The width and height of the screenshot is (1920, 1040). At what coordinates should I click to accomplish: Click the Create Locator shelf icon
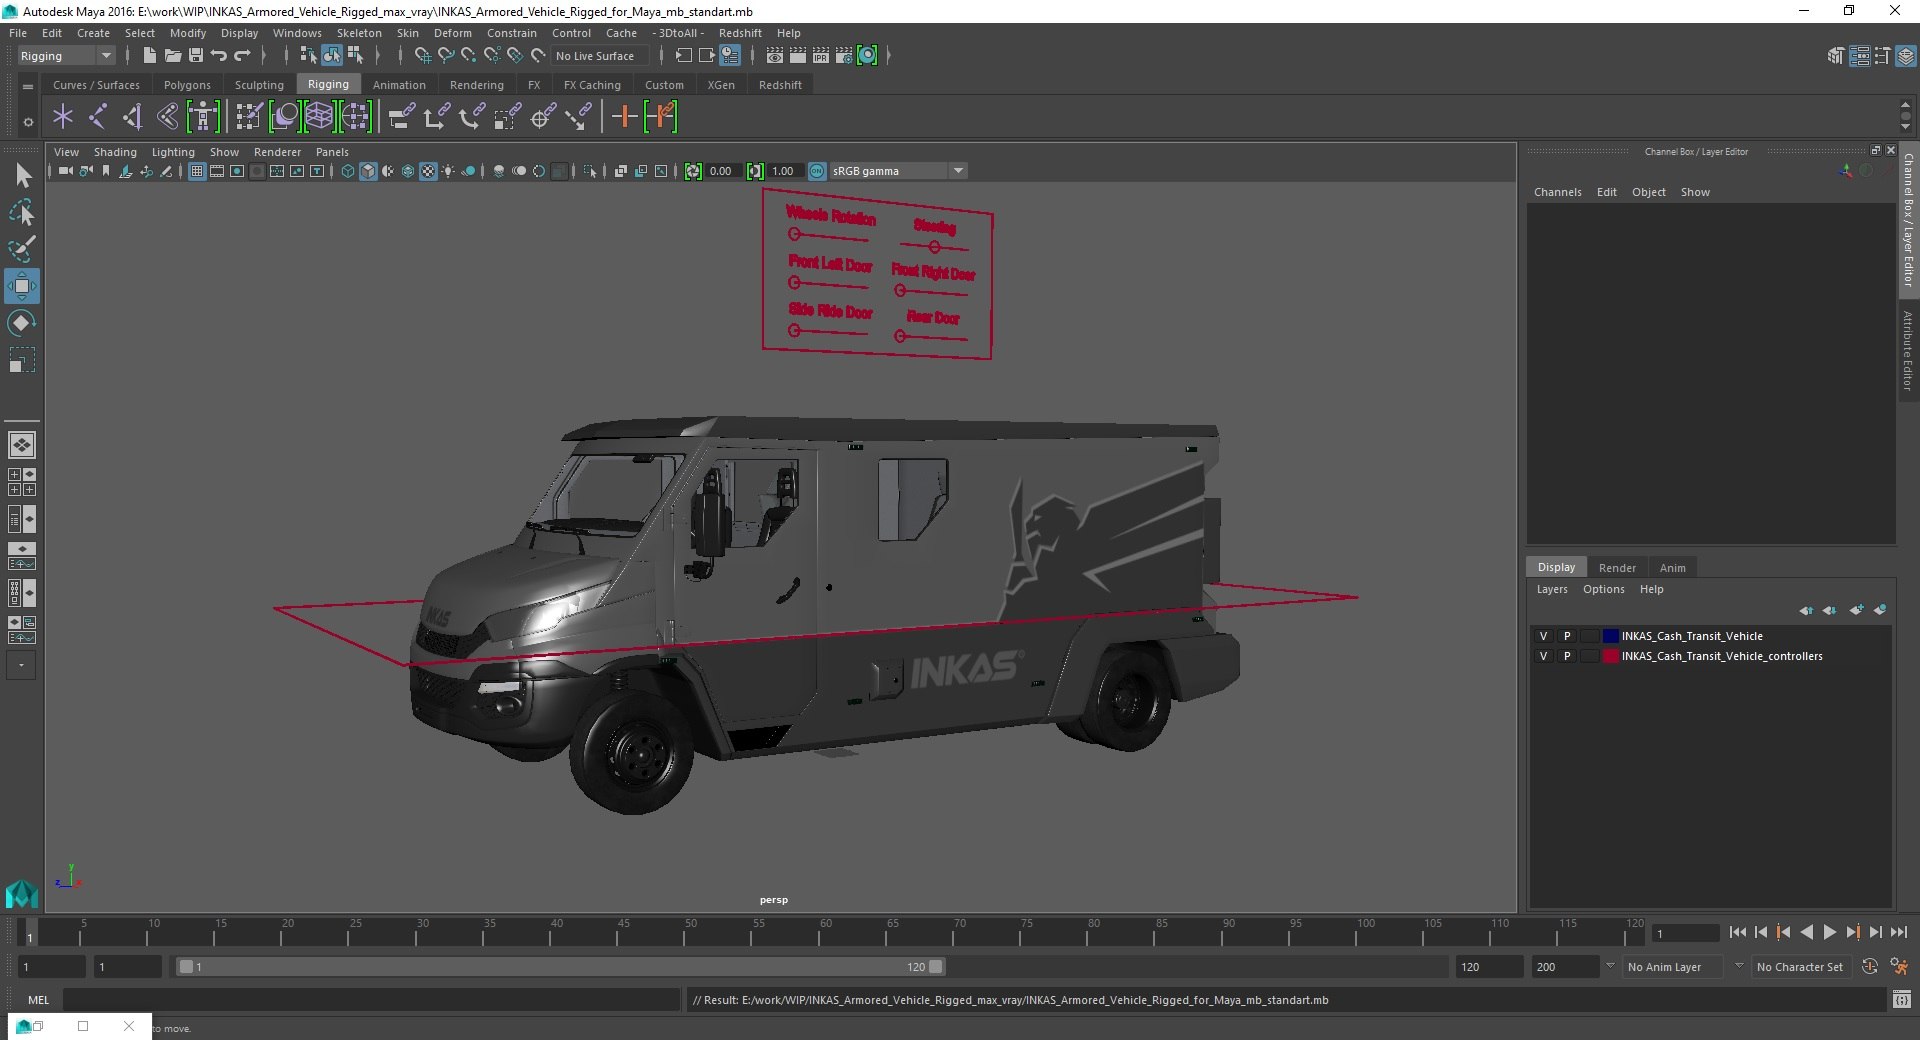63,117
